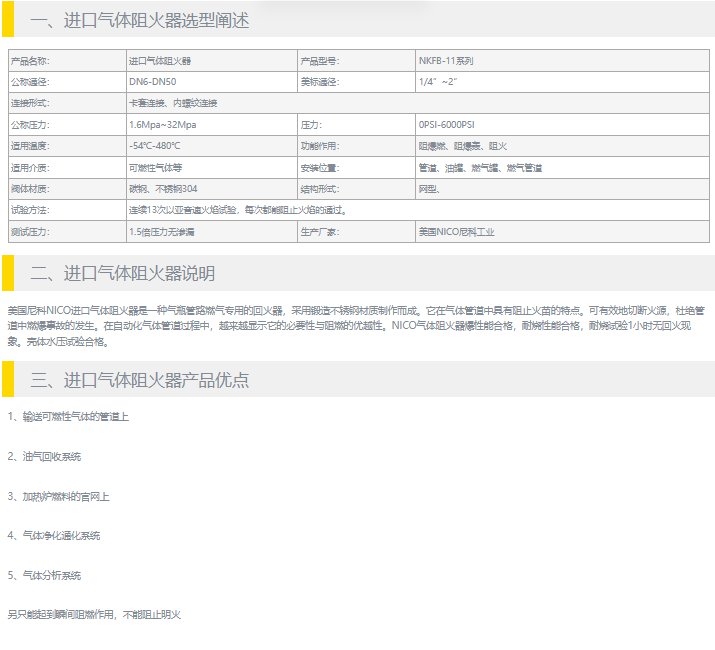Click list item 2、油气回收系统
The width and height of the screenshot is (715, 650).
coord(45,456)
